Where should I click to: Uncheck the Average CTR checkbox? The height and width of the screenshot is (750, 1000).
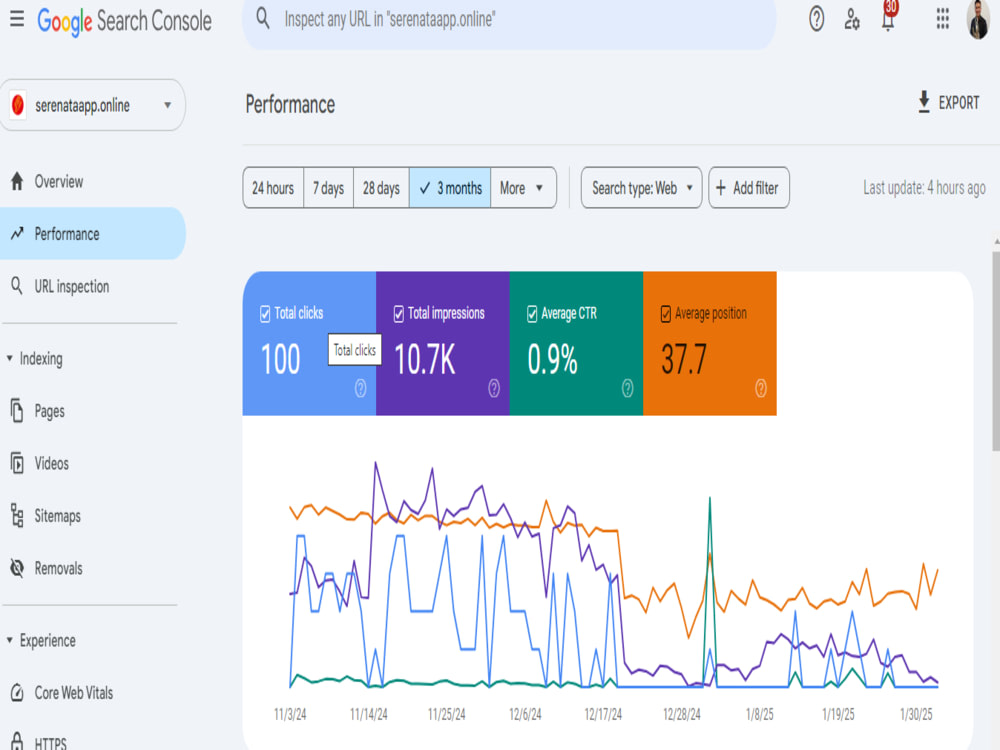click(532, 314)
